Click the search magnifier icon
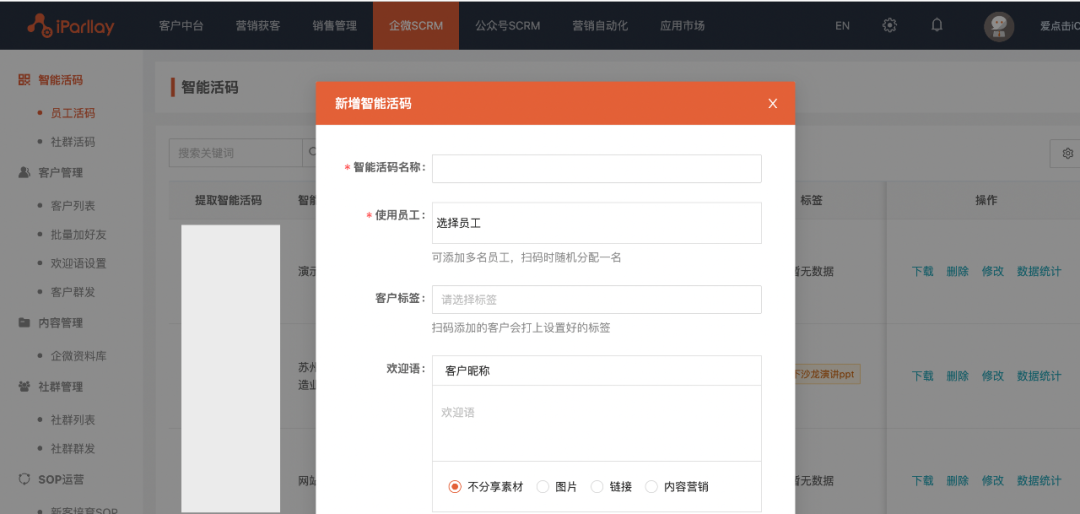 point(311,152)
